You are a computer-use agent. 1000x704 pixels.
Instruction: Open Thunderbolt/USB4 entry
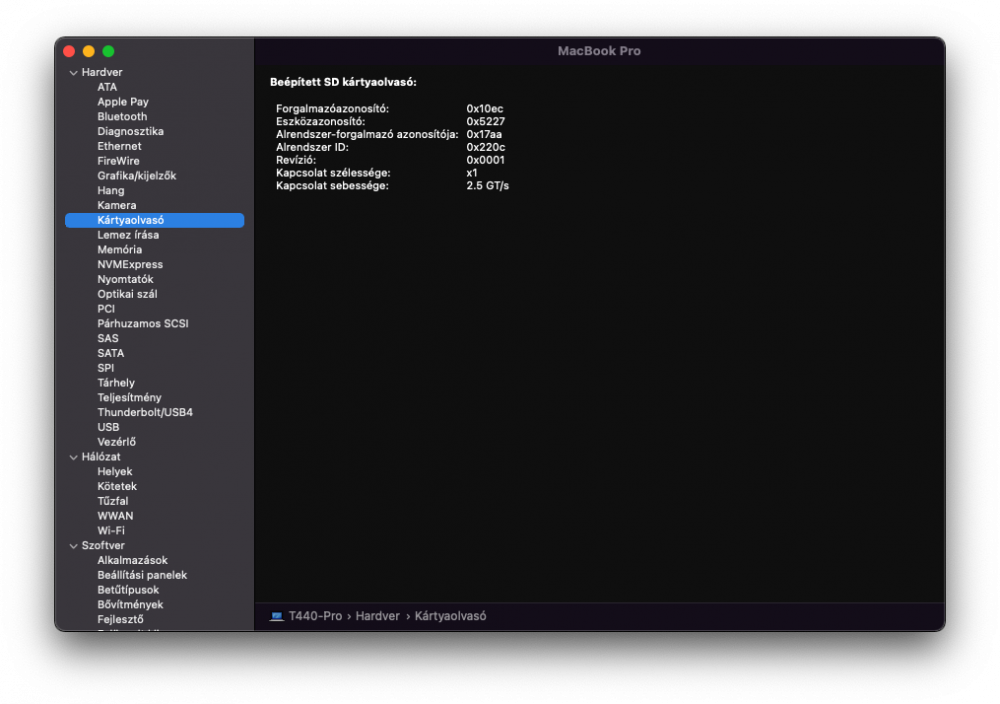(145, 412)
